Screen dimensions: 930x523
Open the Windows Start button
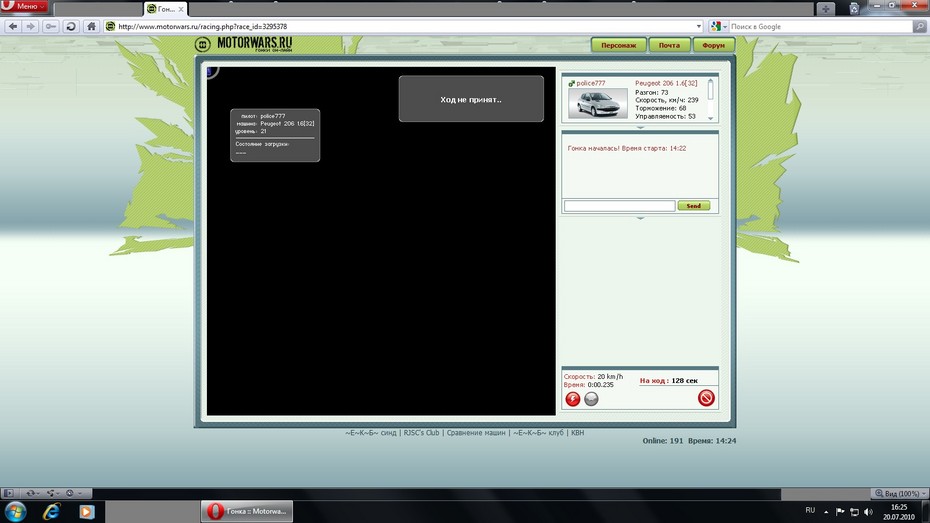pyautogui.click(x=15, y=511)
